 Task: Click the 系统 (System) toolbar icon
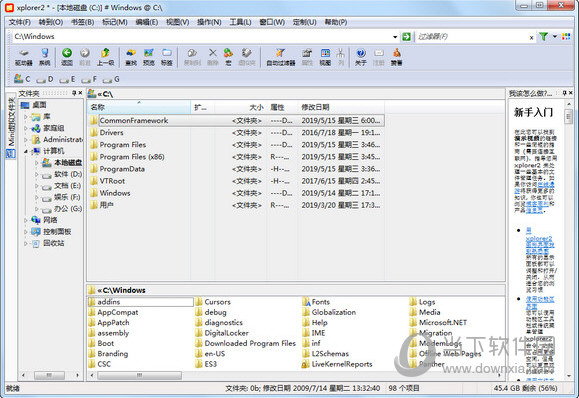45,57
